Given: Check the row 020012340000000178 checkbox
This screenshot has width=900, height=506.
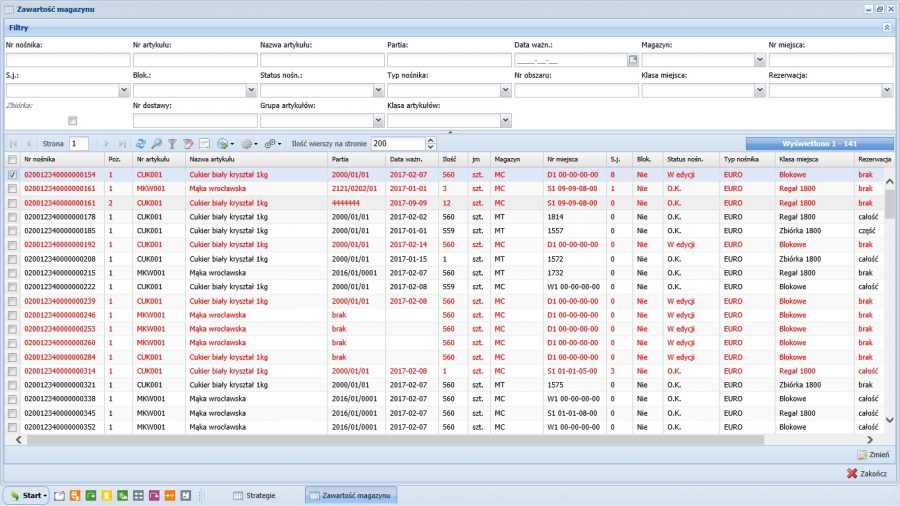Looking at the screenshot, I should [x=12, y=217].
